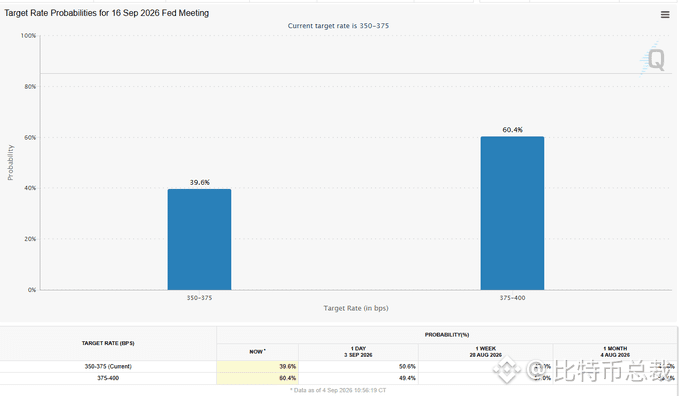Open the chart hamburger menu icon
Viewport: 679px width, 396px height.
pos(665,15)
